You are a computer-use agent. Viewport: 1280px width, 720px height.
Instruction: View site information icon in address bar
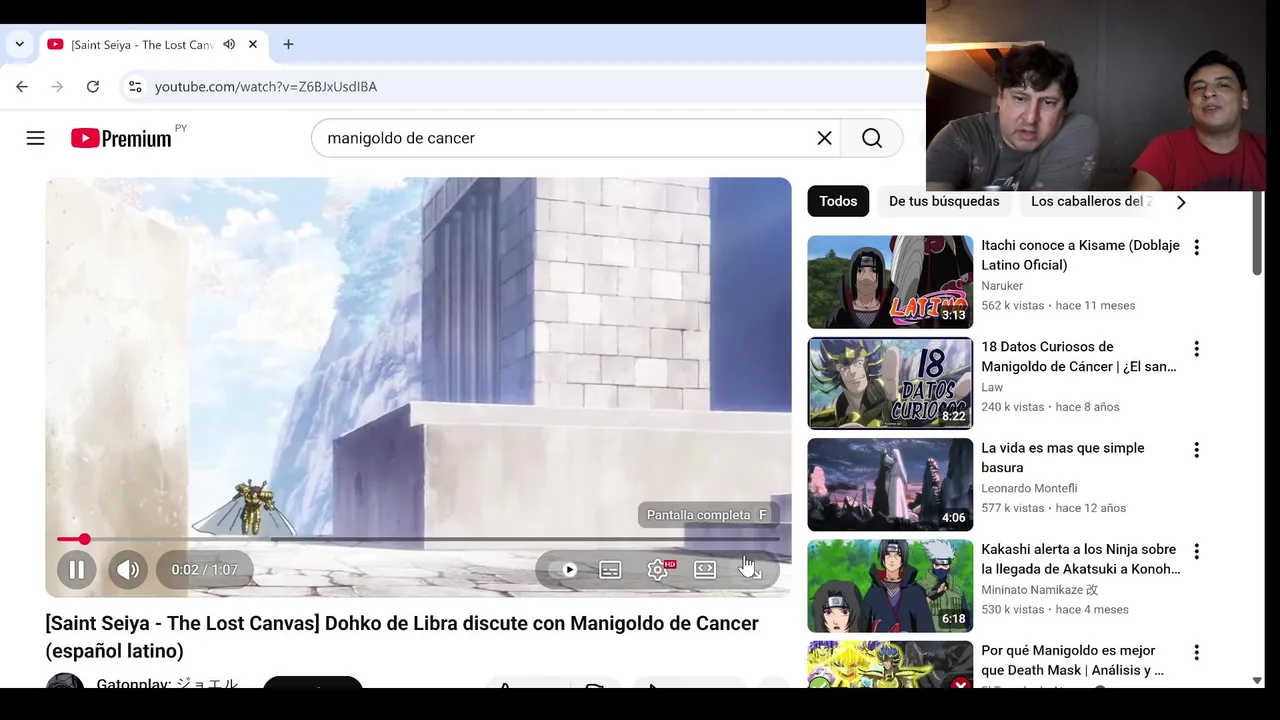point(135,87)
